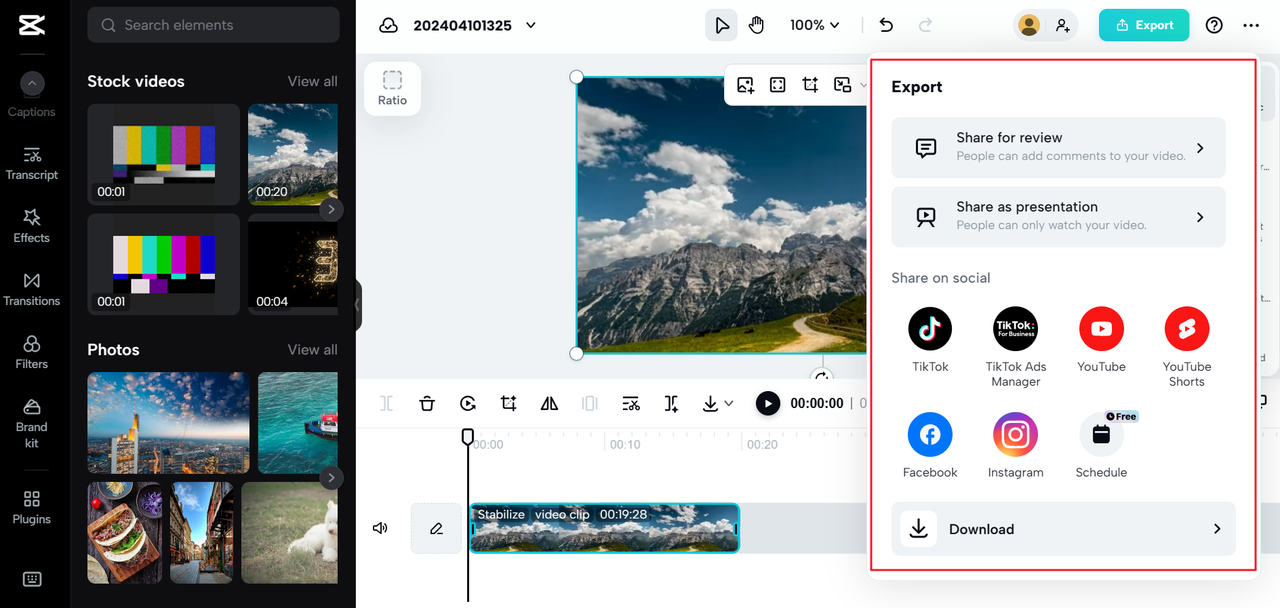Select the mountain sky stock video 00:20

293,154
